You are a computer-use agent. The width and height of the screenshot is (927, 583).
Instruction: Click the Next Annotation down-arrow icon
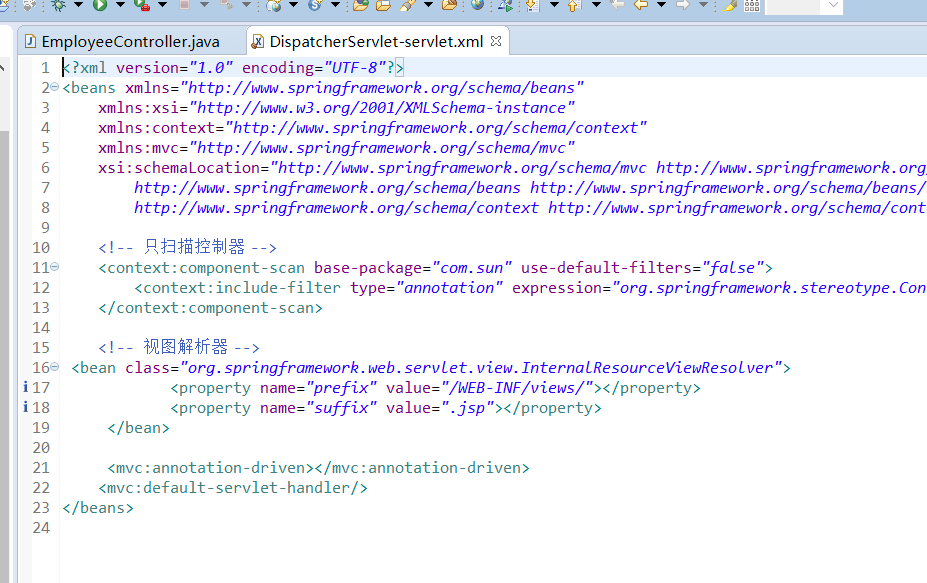coord(533,5)
